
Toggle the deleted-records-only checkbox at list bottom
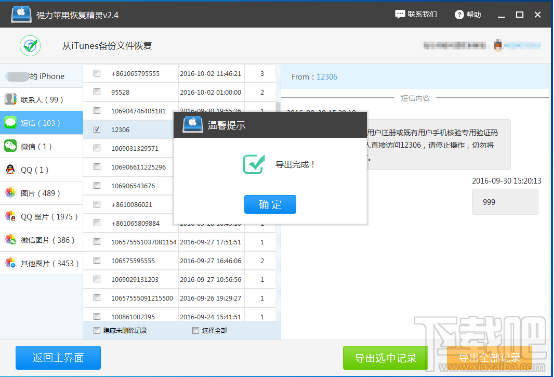point(96,330)
